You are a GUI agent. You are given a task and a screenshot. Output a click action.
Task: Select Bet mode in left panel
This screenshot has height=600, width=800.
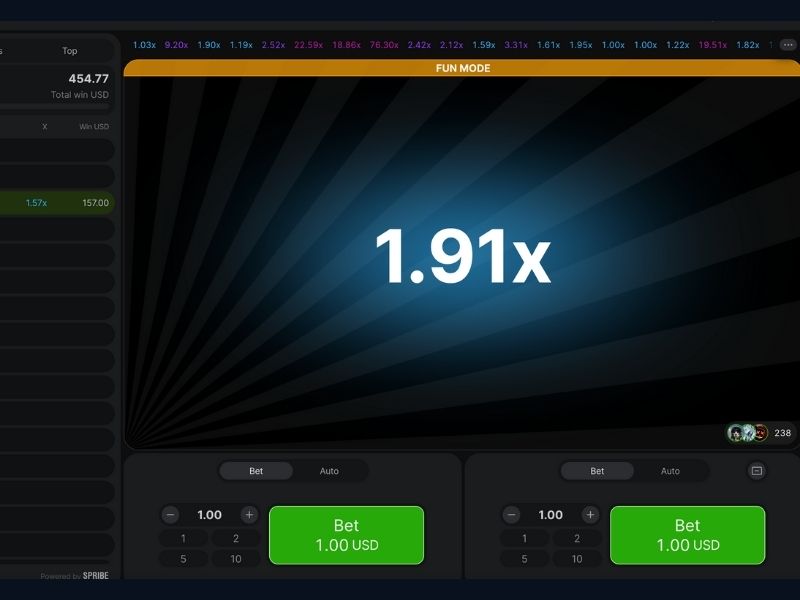(256, 471)
